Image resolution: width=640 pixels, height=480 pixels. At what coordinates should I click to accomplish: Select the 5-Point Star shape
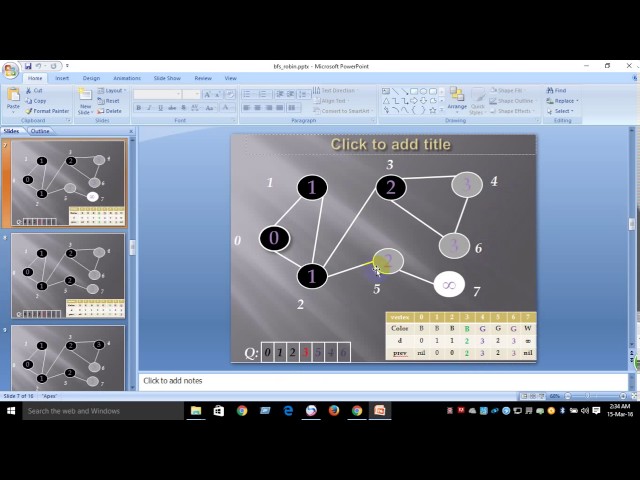pyautogui.click(x=433, y=110)
